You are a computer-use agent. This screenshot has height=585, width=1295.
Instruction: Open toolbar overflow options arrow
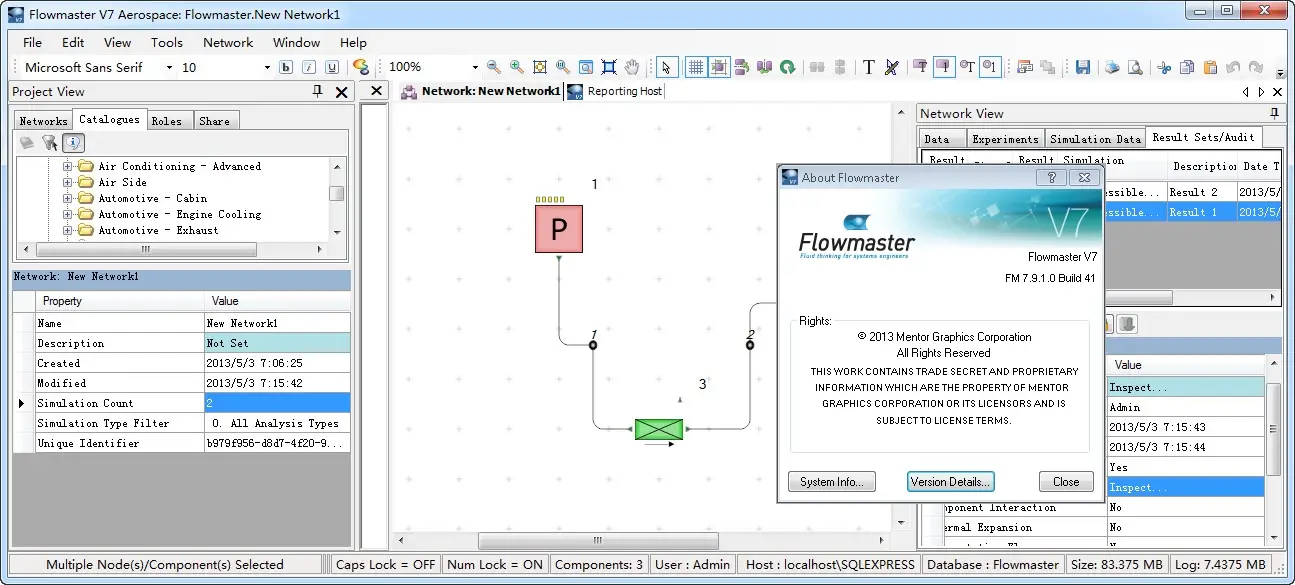(1281, 72)
